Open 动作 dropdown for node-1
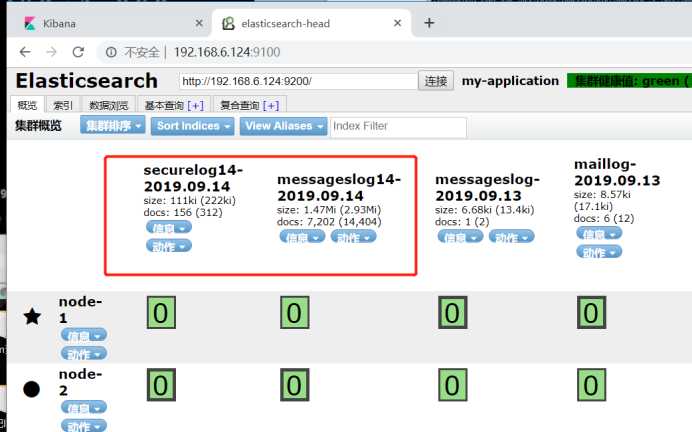The height and width of the screenshot is (432, 692). coord(84,353)
